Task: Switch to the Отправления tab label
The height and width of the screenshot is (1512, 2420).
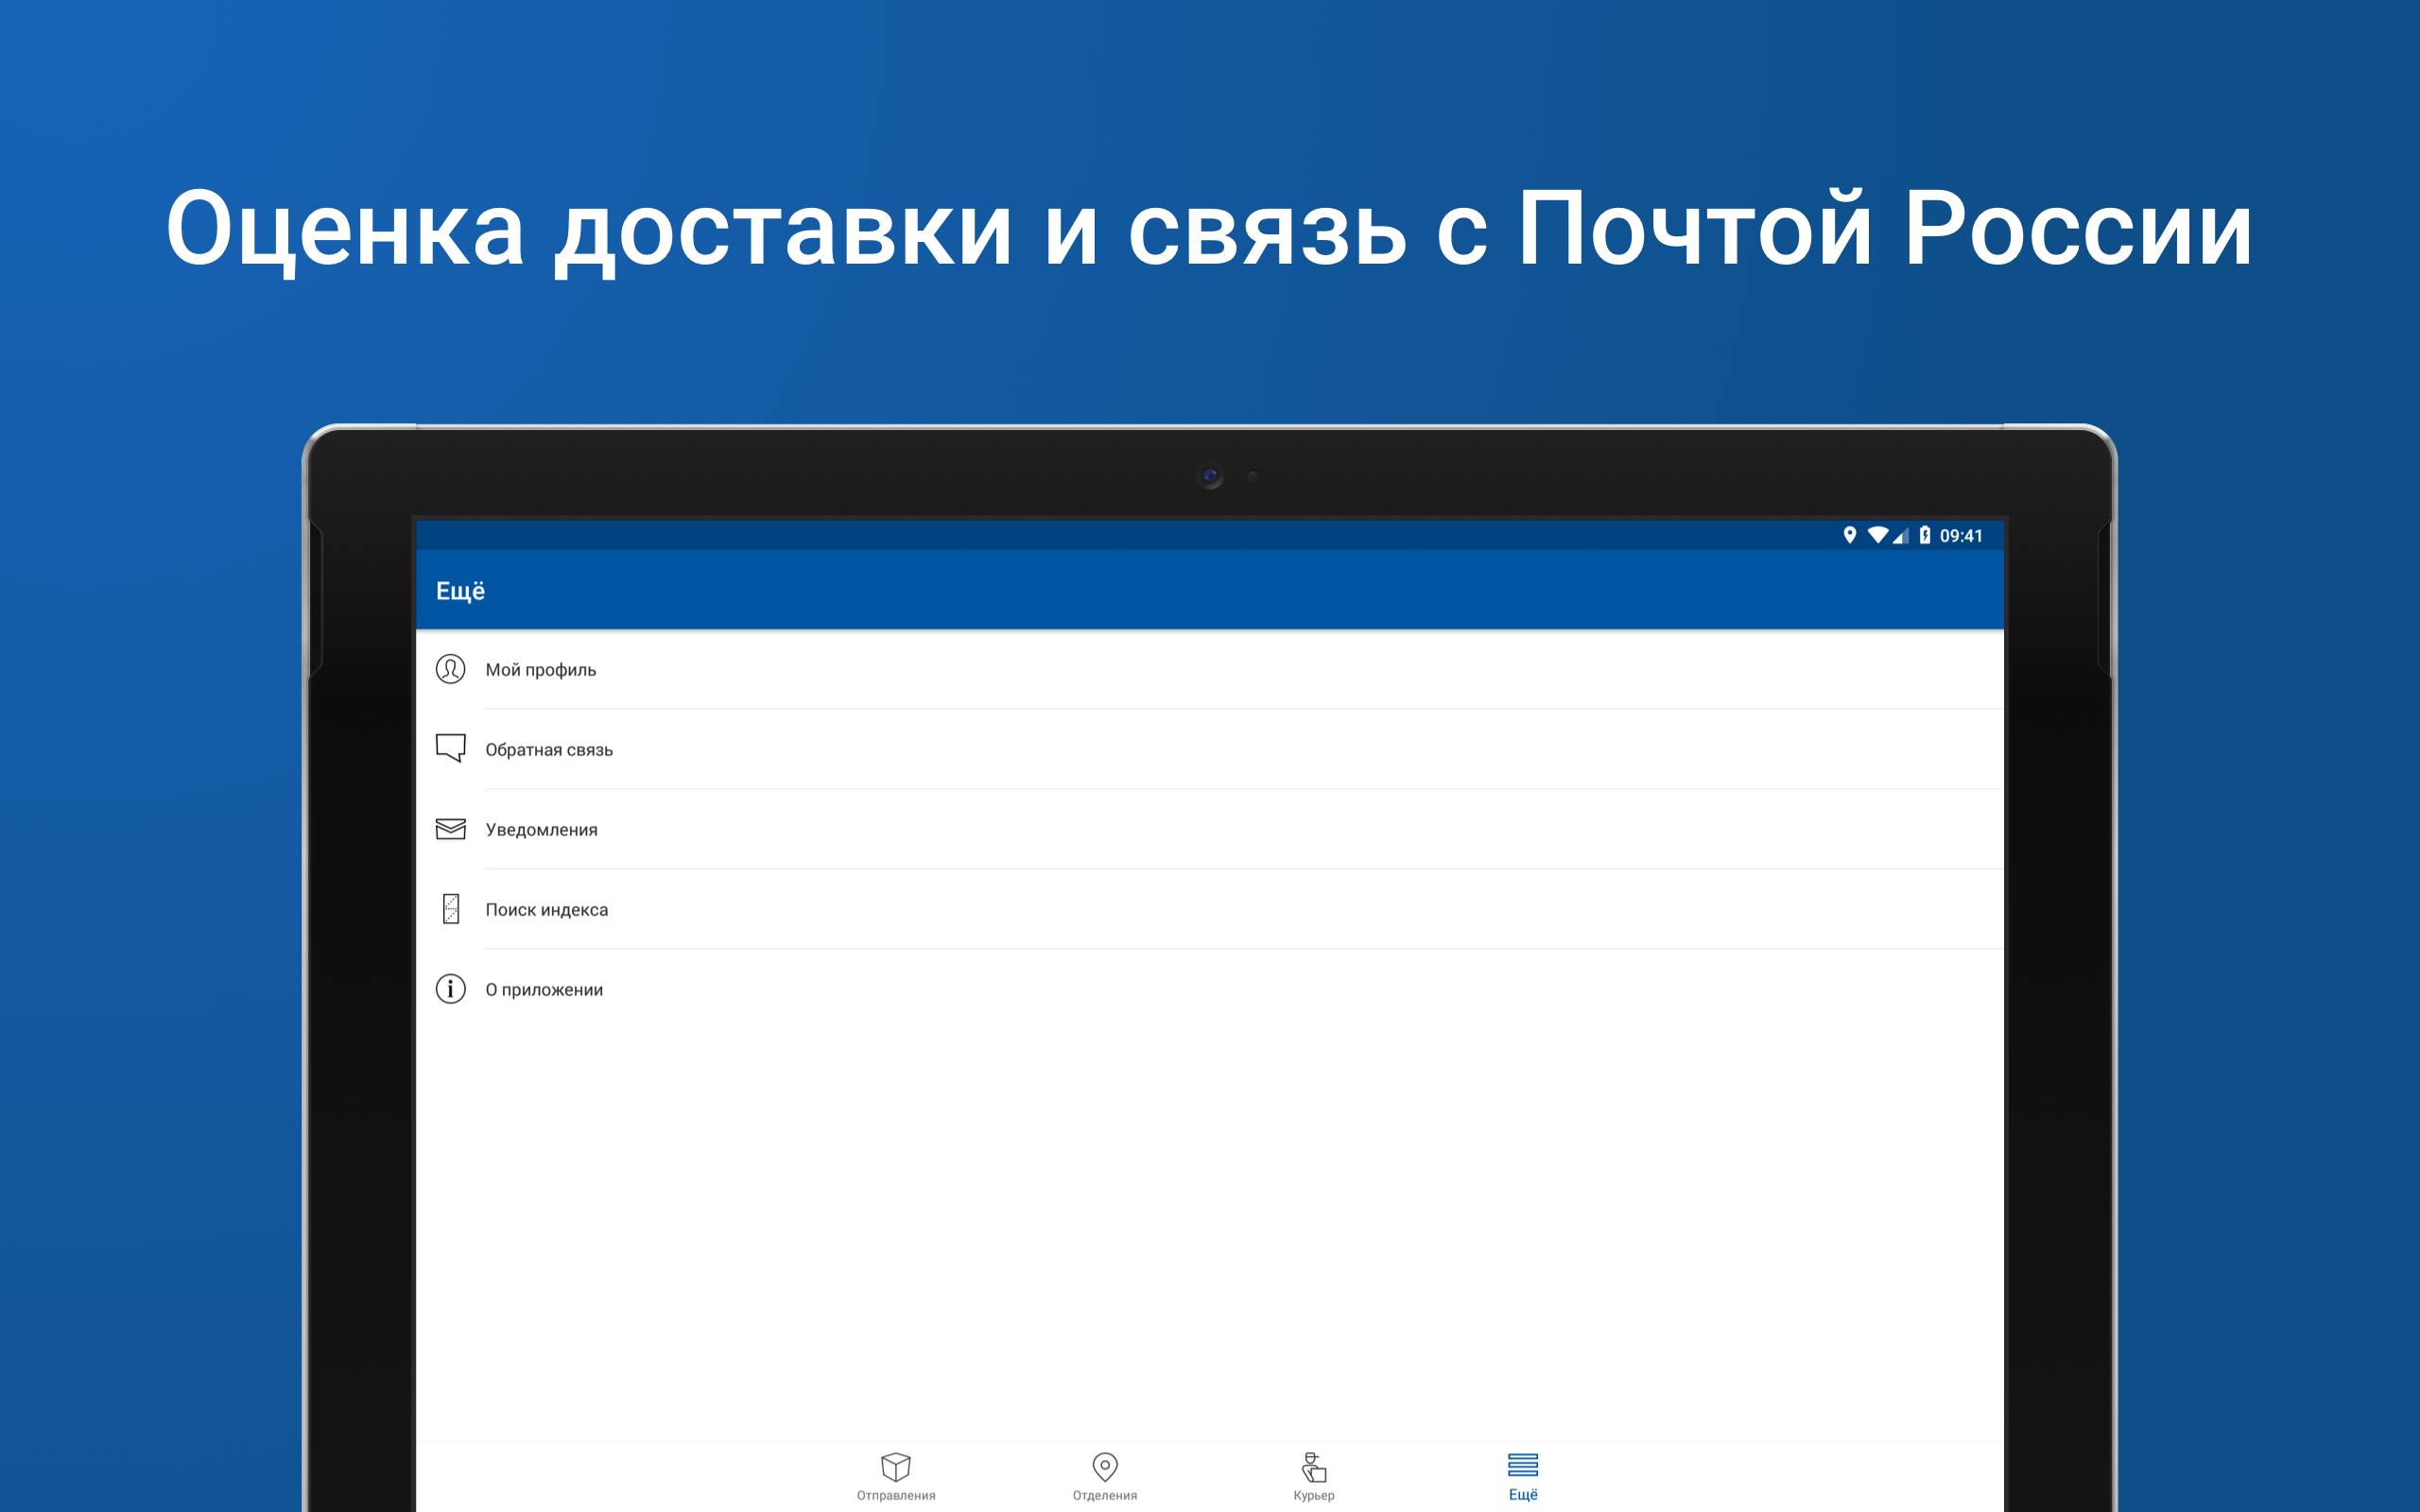Action: [x=896, y=1496]
